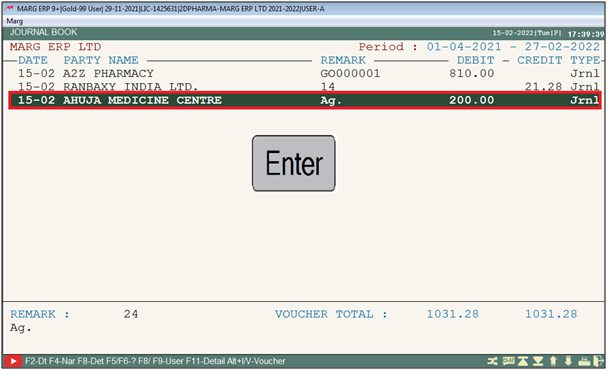
Task: Click the printer icon in status bar
Action: [584, 361]
